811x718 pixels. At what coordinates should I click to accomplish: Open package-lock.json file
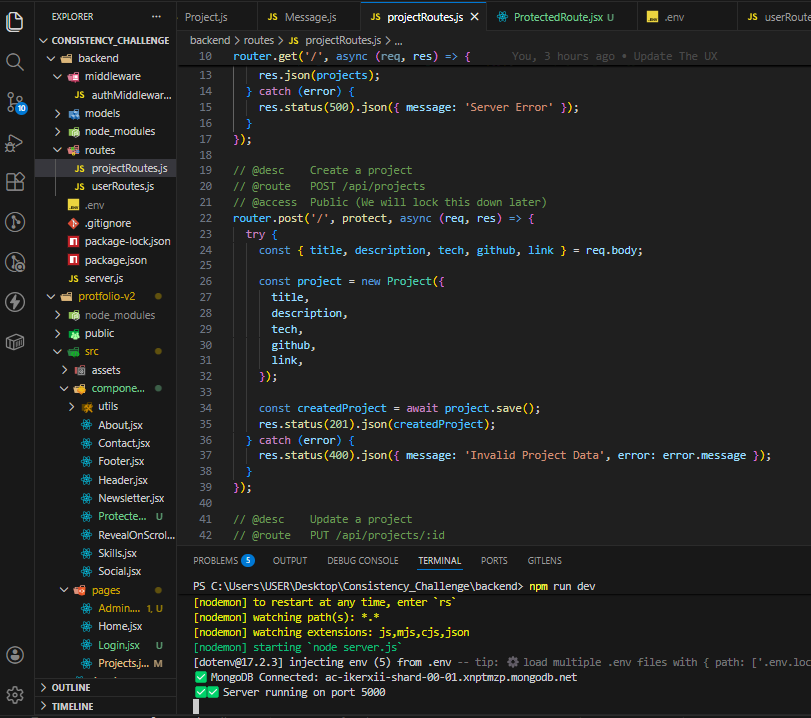coord(106,241)
